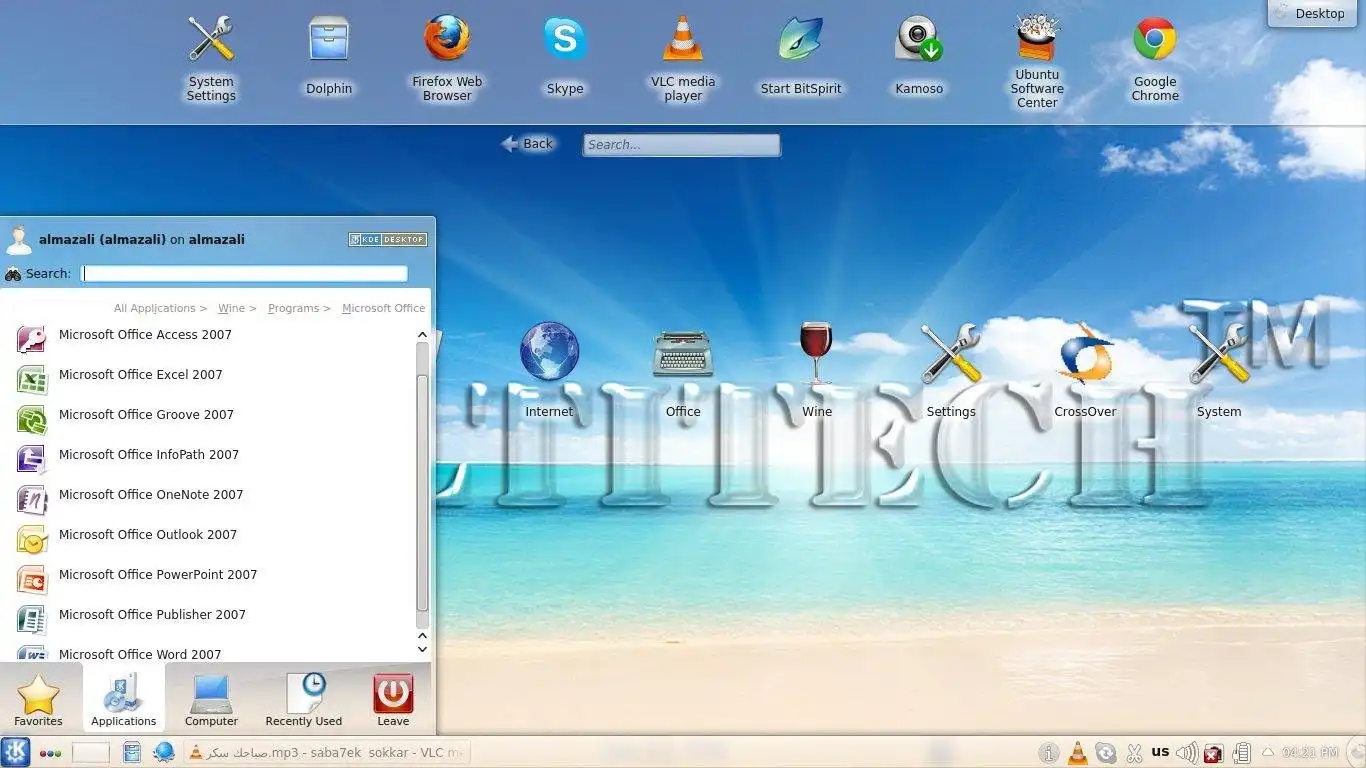Open the clipboard scissors tray icon
1366x768 pixels.
pyautogui.click(x=1134, y=753)
